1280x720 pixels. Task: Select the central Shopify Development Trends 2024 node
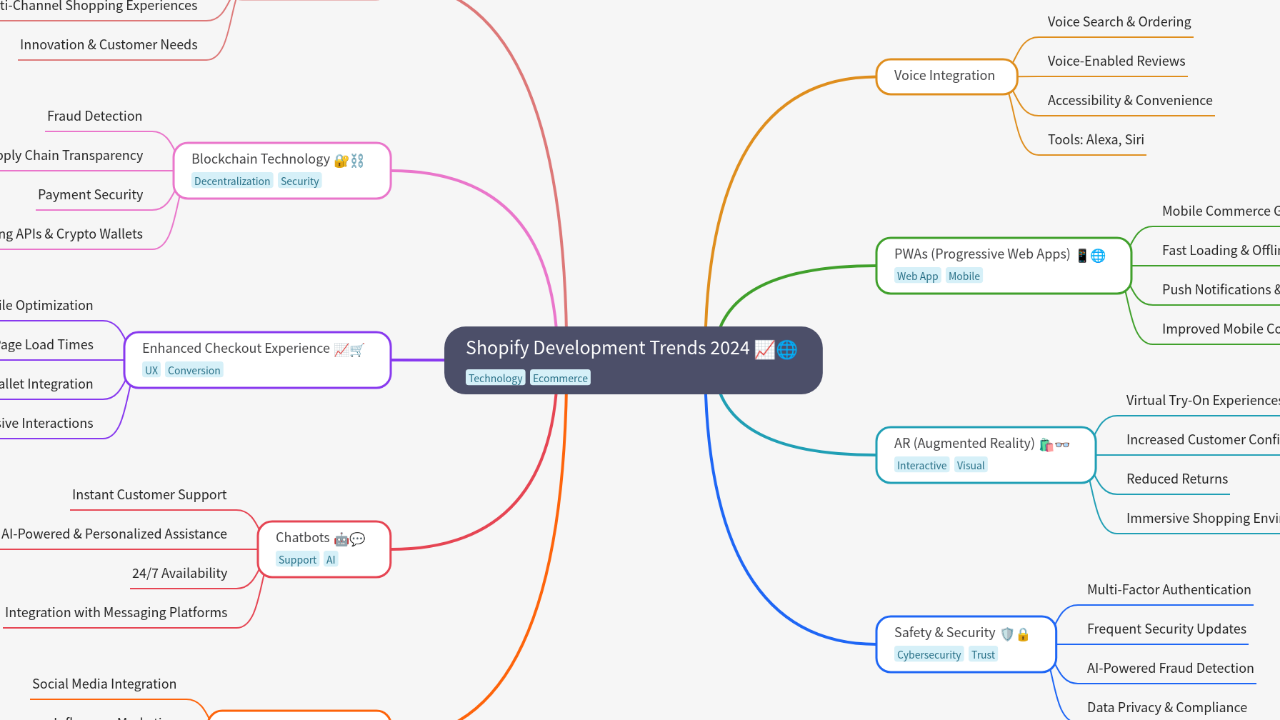click(633, 360)
